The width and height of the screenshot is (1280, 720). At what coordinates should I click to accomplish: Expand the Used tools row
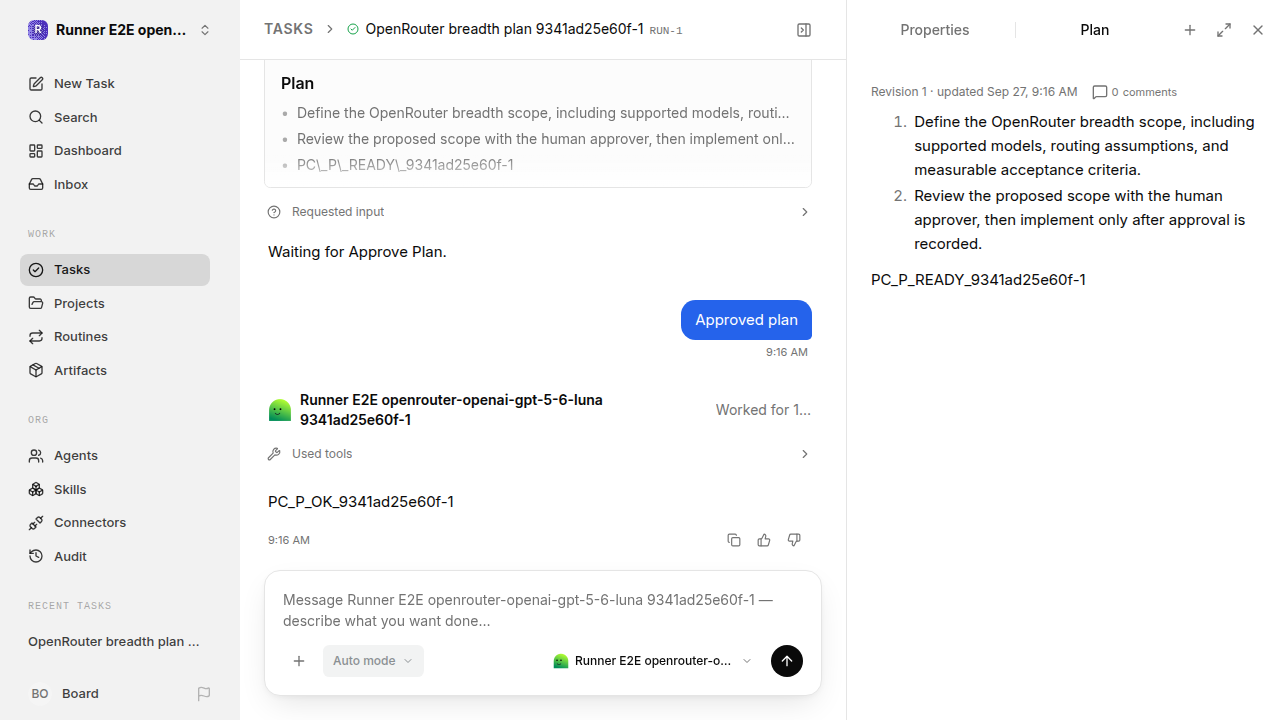click(x=539, y=454)
